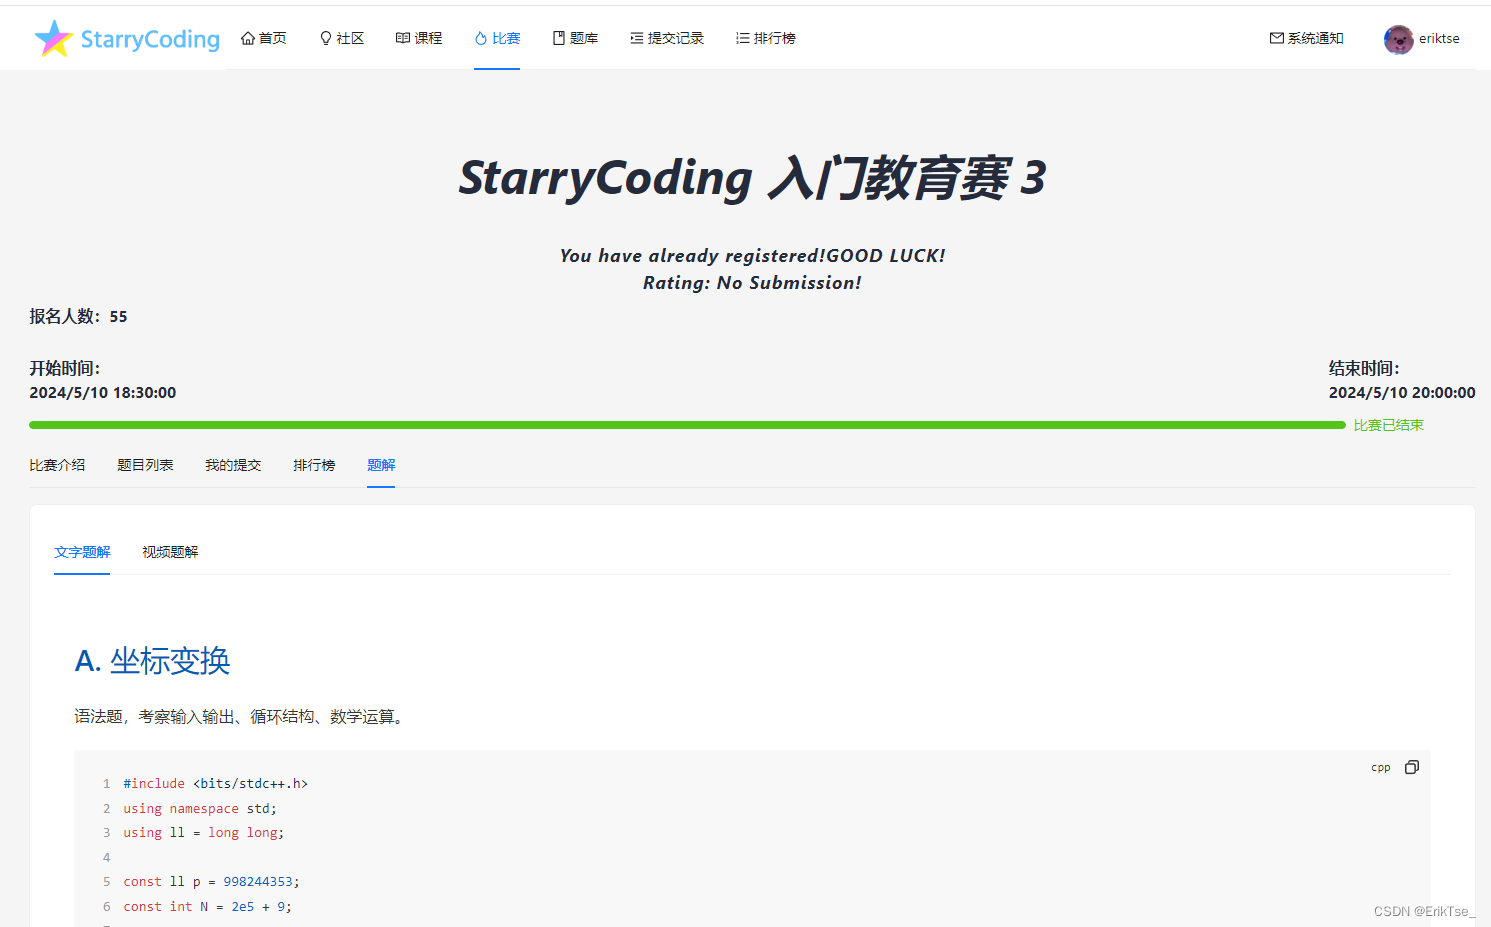This screenshot has height=927, width=1491.
Task: Click code line '#include <bits/stdc++.h>'
Action: pyautogui.click(x=215, y=784)
